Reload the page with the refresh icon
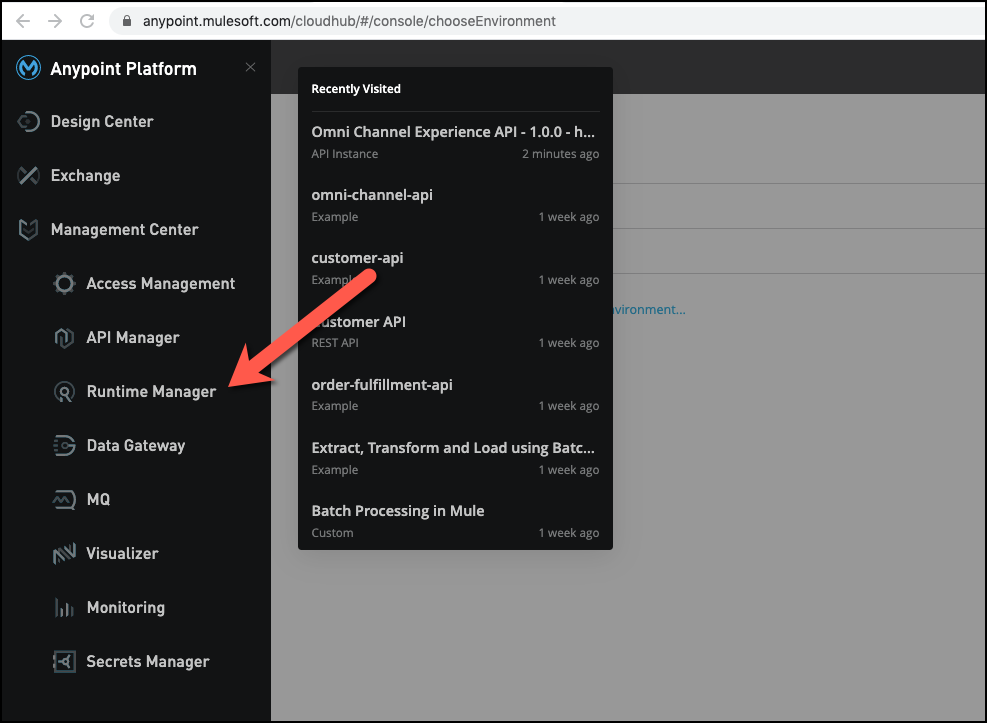 [x=87, y=21]
